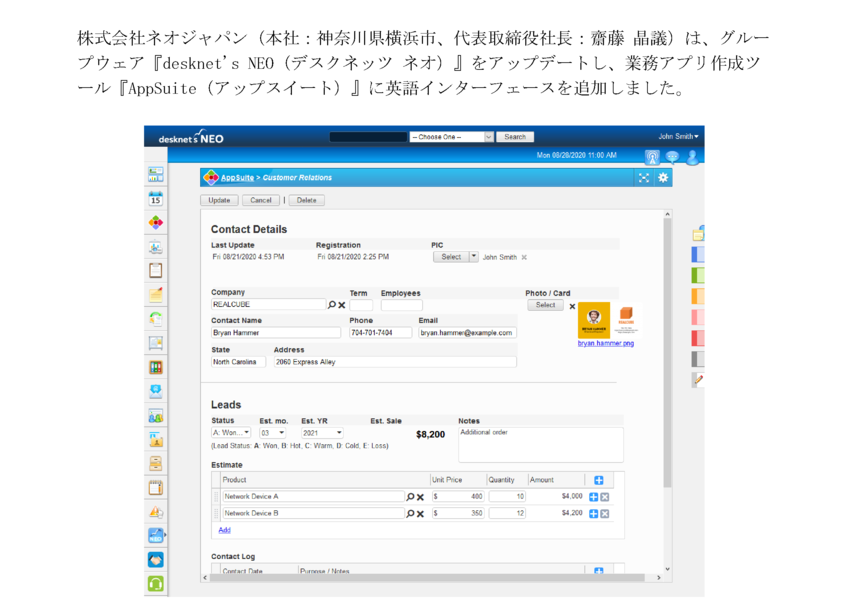Open the blue NEO chart sidebar icon

tap(156, 536)
